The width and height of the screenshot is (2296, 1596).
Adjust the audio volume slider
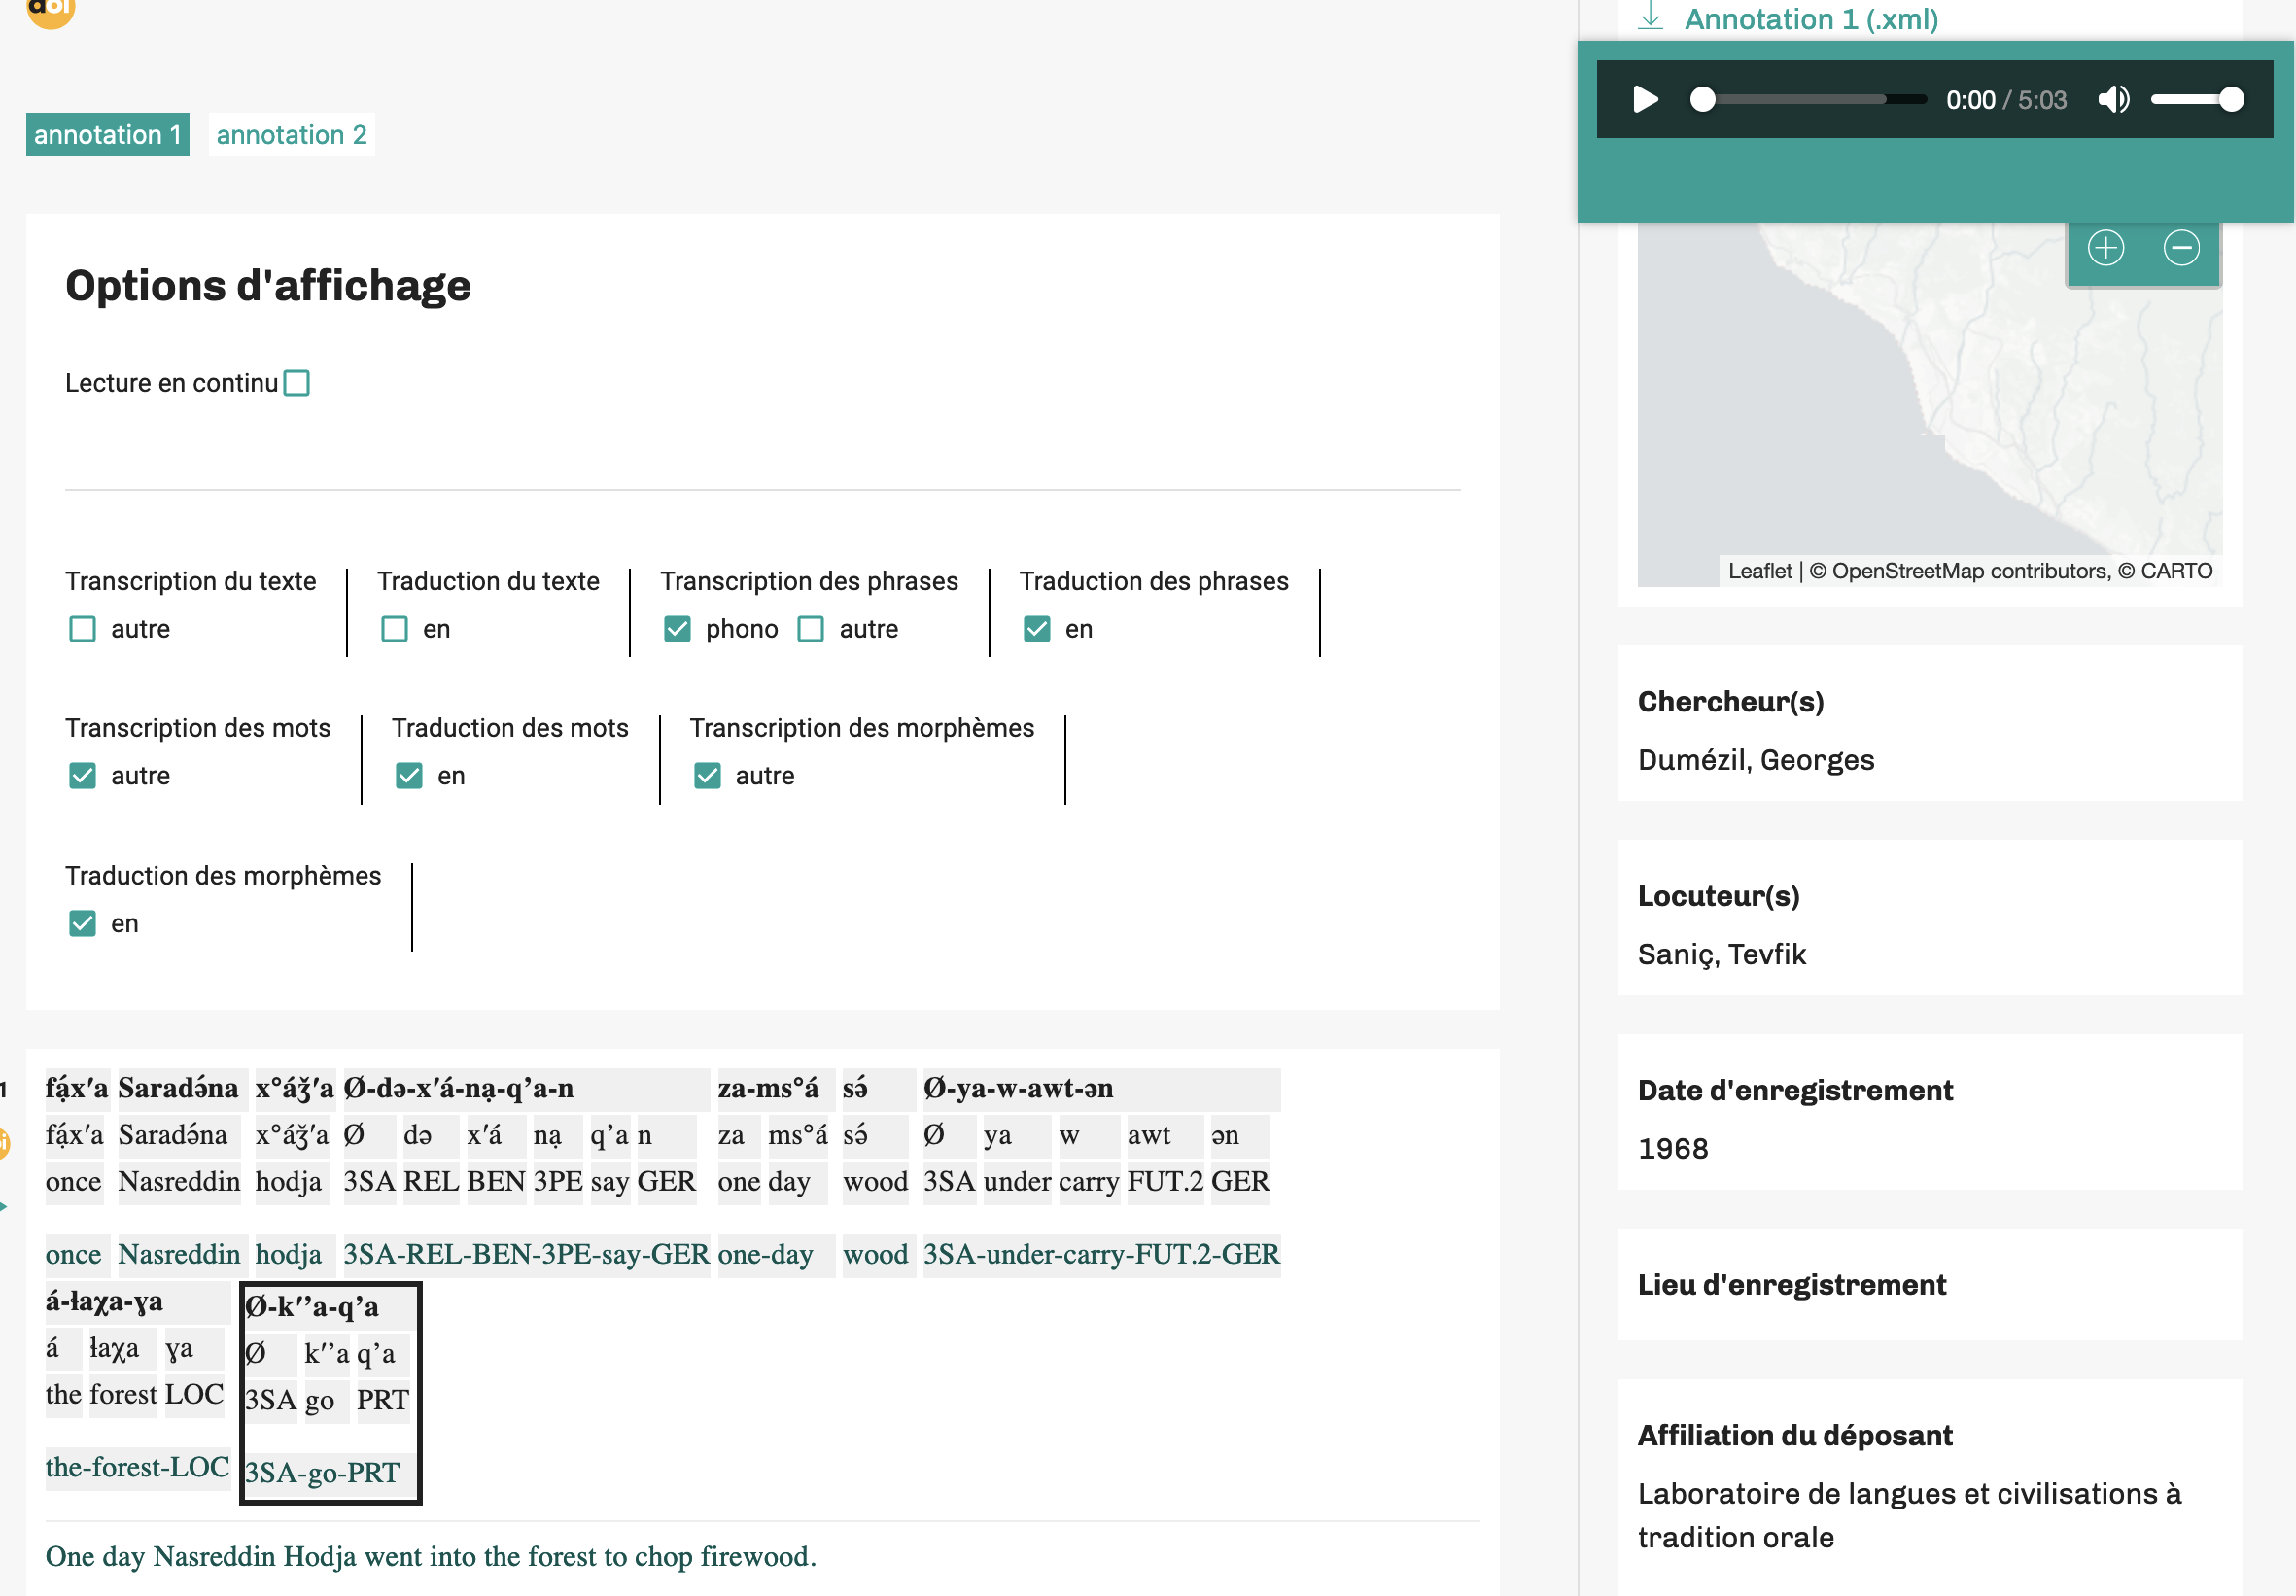pyautogui.click(x=2197, y=100)
